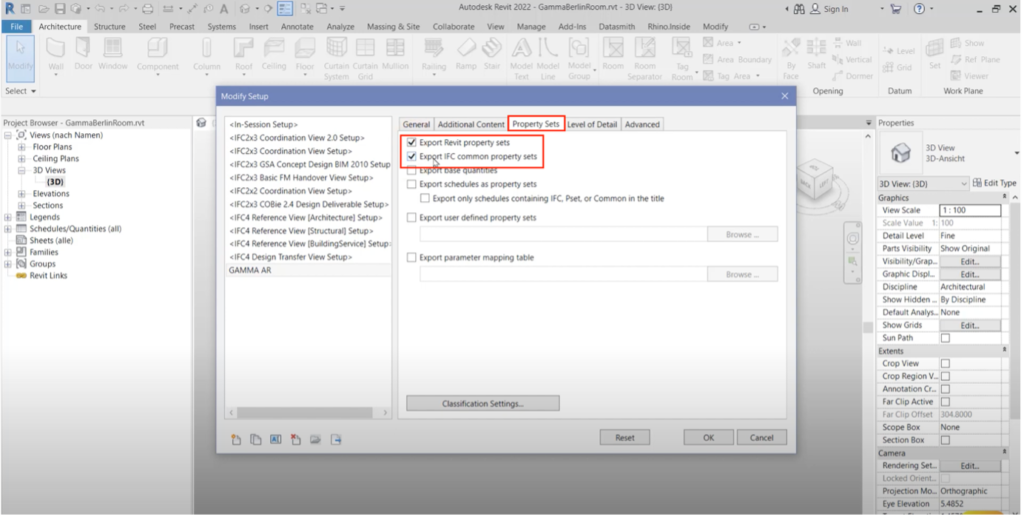1024x517 pixels.
Task: Select the Wall tool in ribbon
Action: 56,55
